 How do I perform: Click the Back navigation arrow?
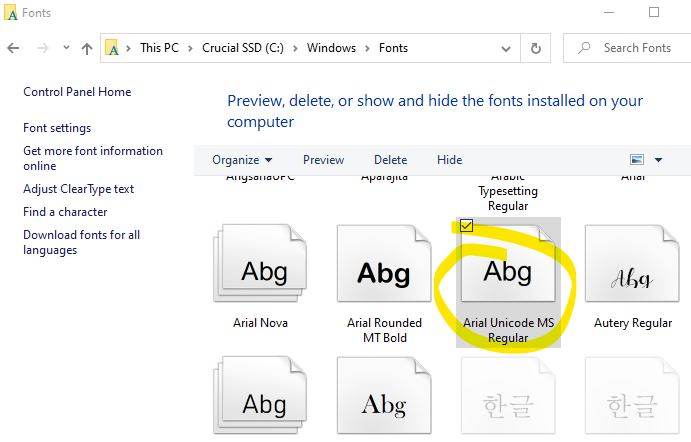pyautogui.click(x=13, y=48)
